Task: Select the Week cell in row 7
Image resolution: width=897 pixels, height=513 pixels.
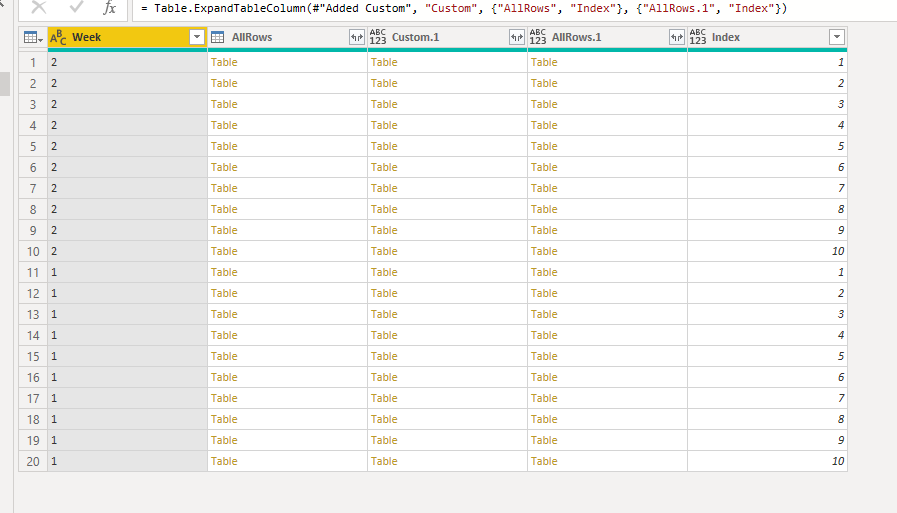Action: pos(128,188)
